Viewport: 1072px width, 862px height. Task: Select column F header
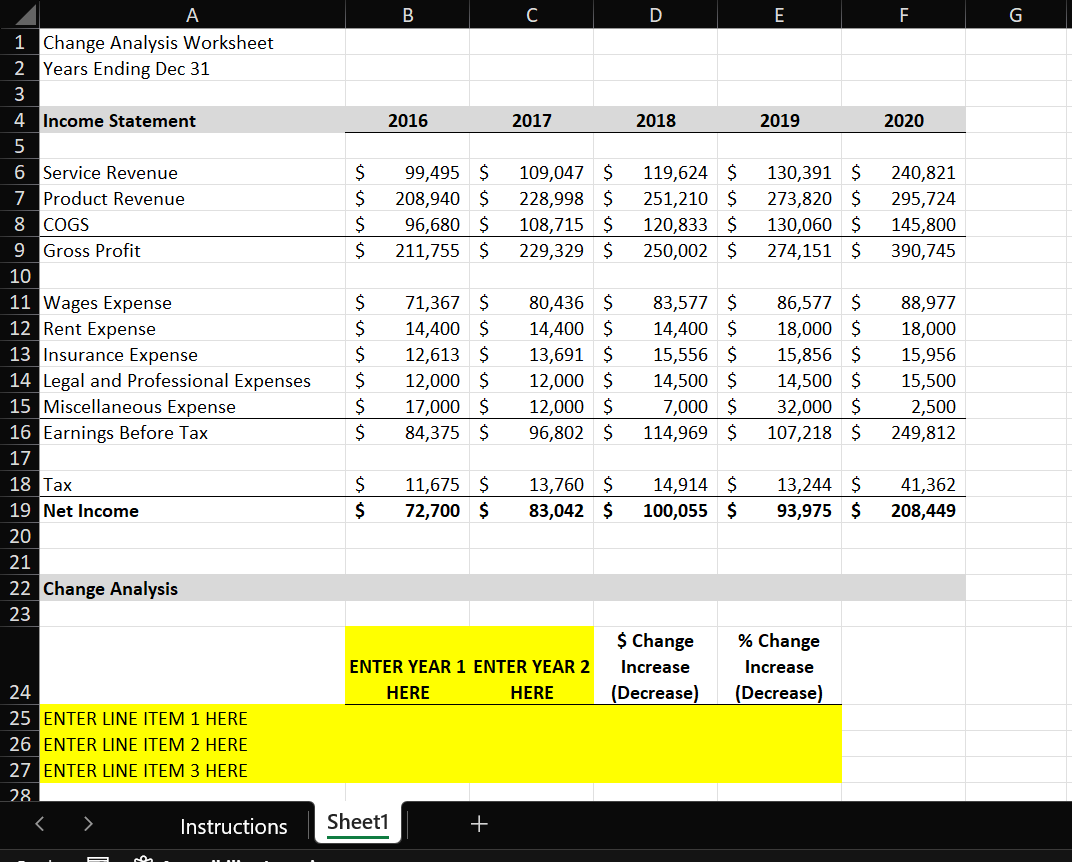click(x=904, y=14)
